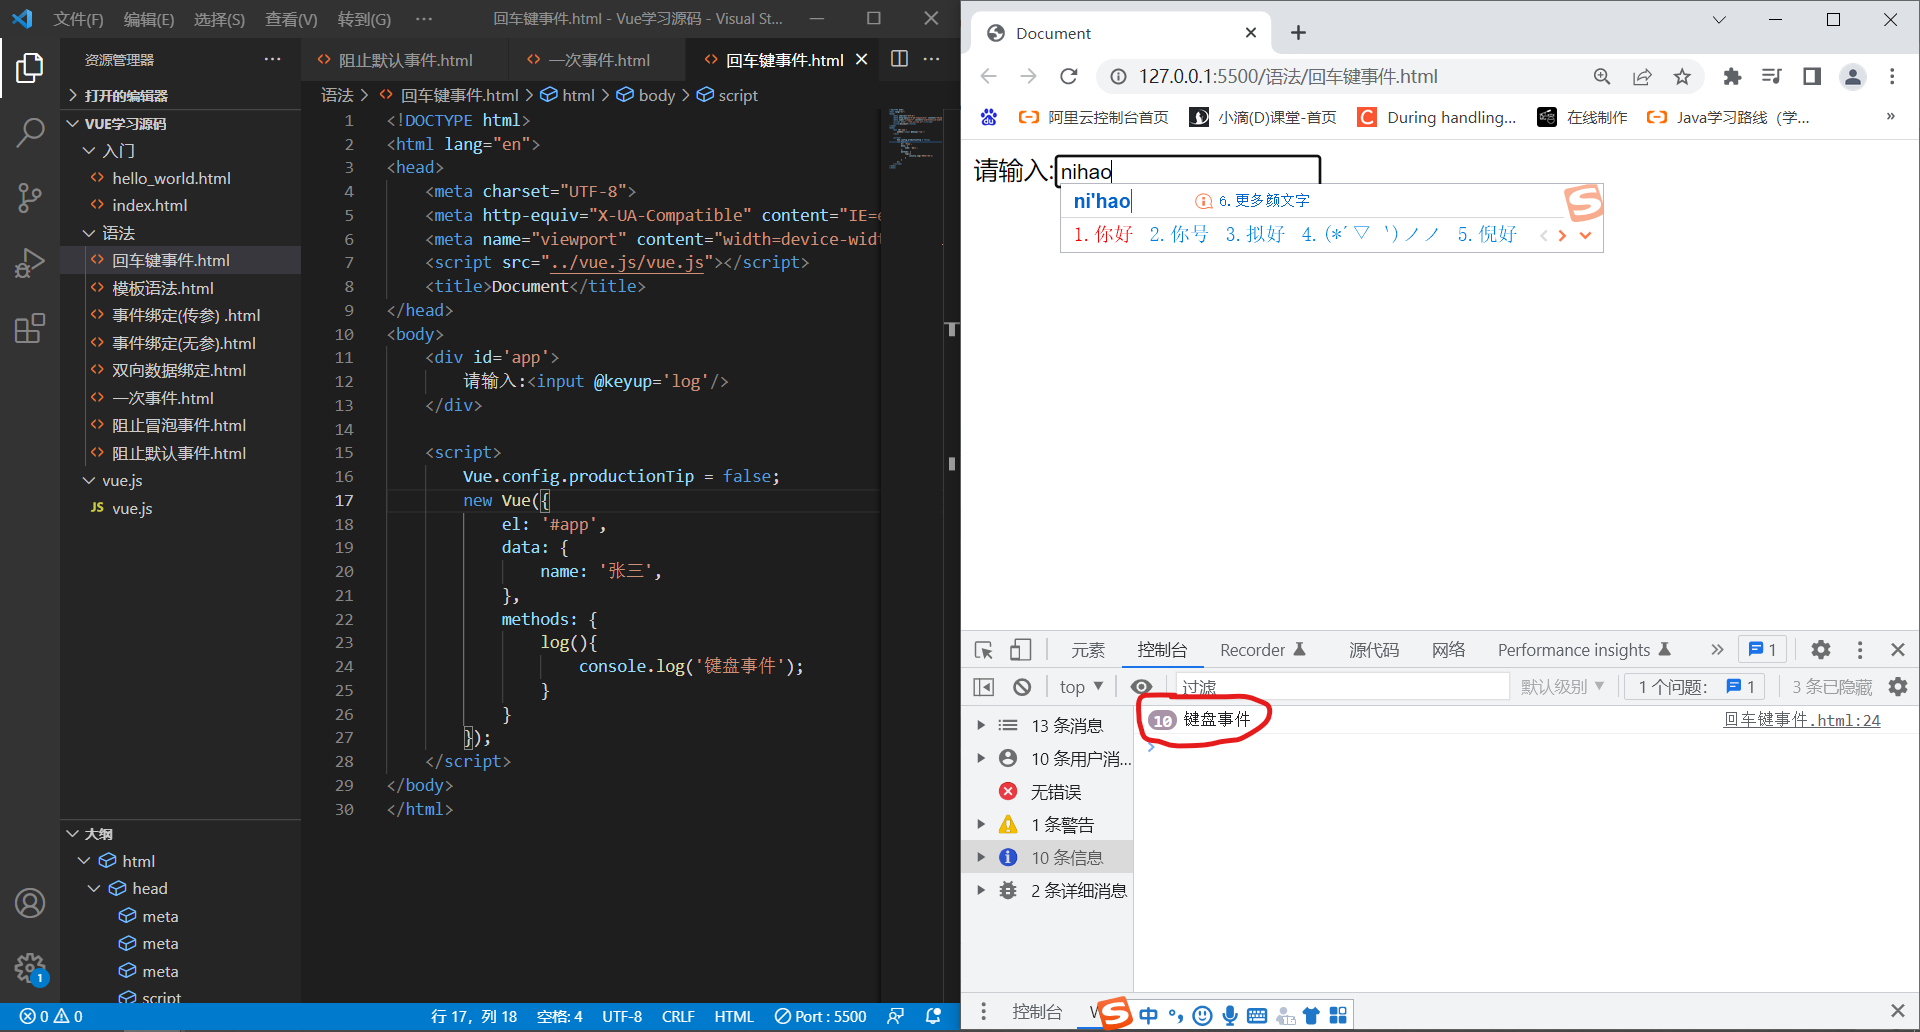Expand the 1 条警告 group

coord(981,824)
